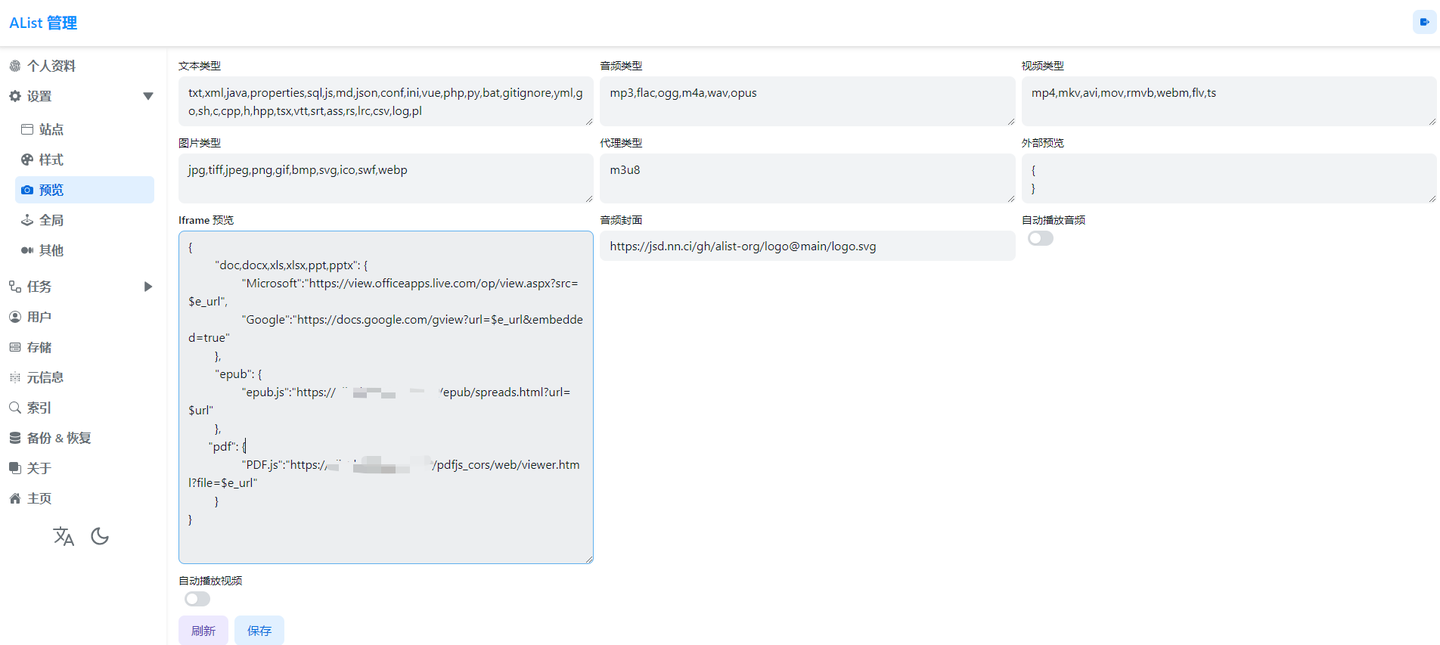
Task: Click the 音频类型 text area resize handle
Action: point(1009,121)
